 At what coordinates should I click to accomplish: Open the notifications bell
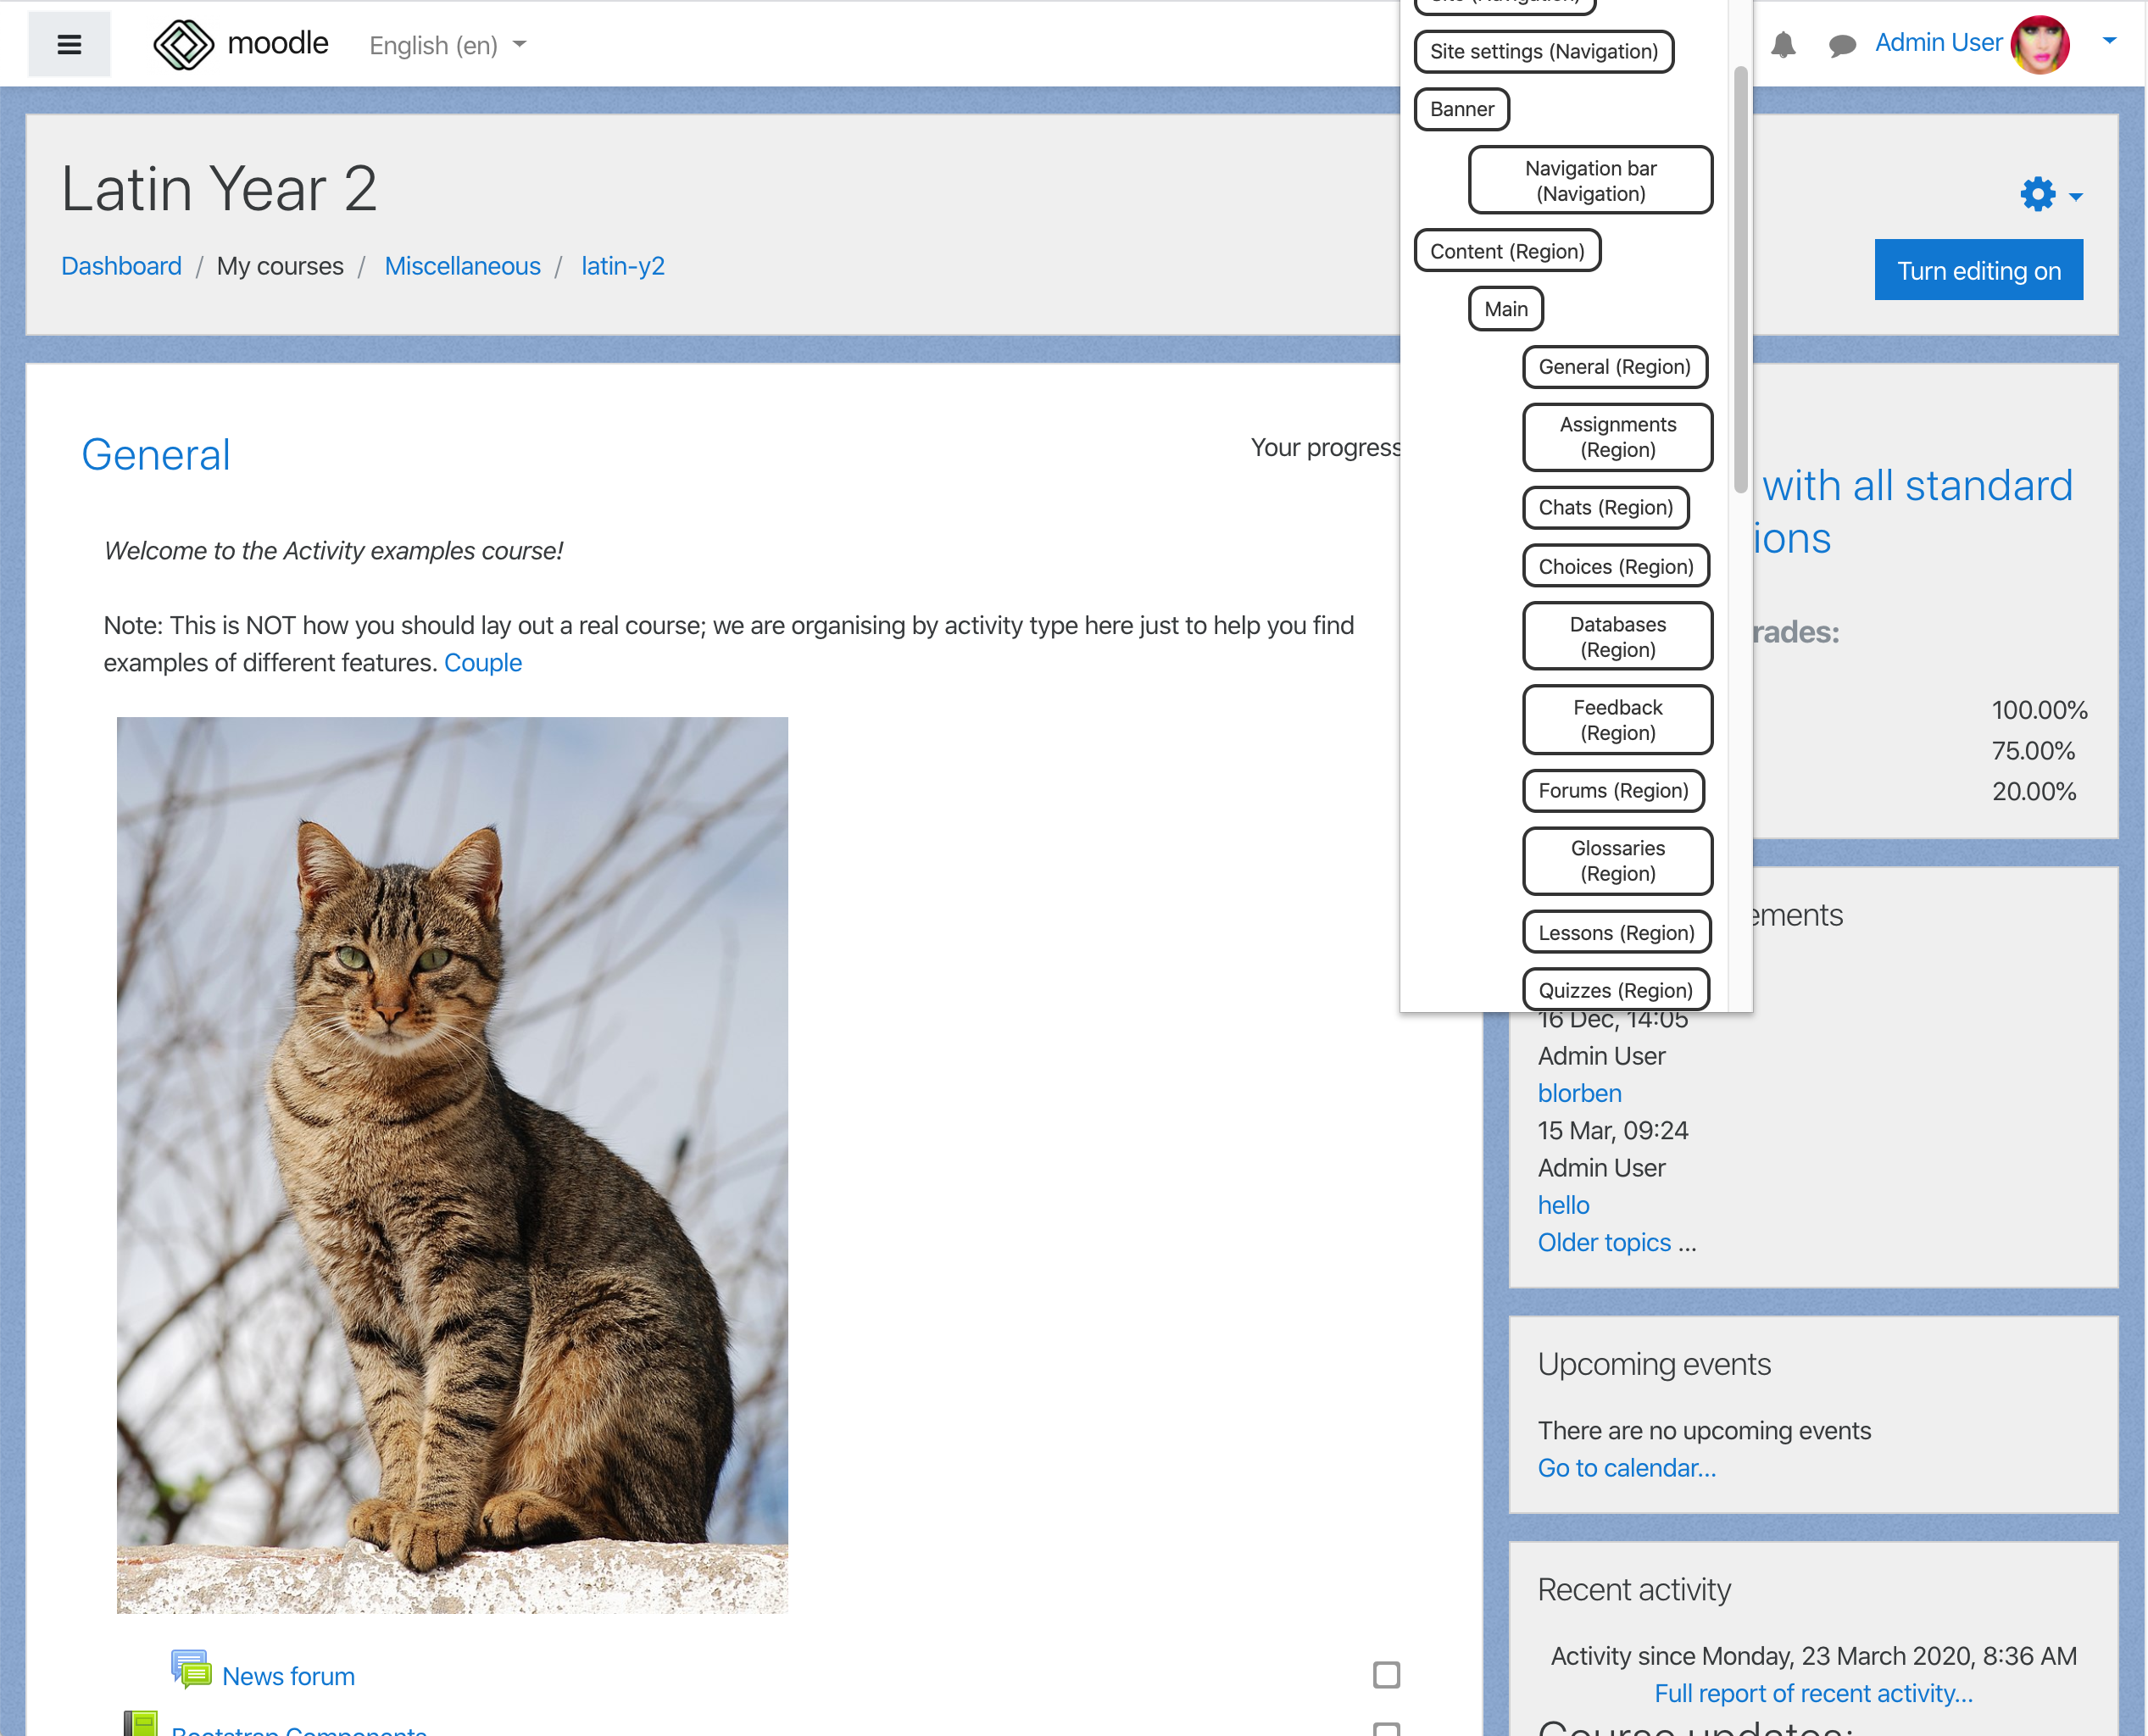point(1783,45)
